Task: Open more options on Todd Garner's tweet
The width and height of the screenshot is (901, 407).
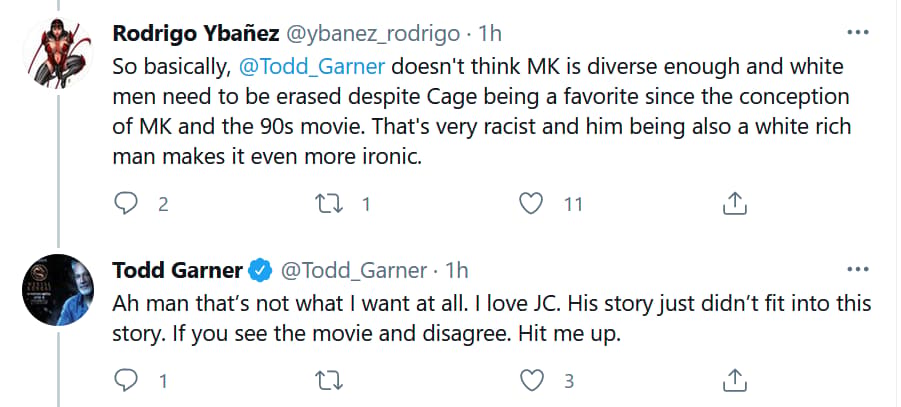Action: (858, 269)
